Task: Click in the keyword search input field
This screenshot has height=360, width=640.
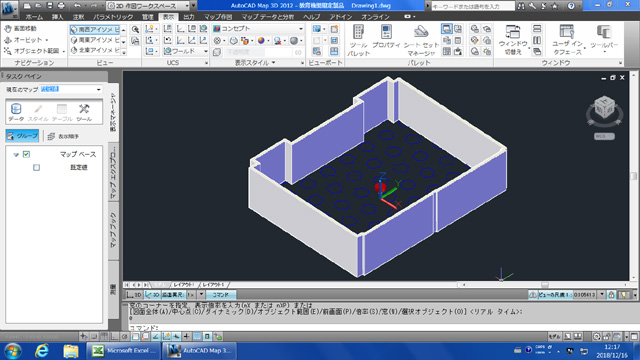Action: (x=473, y=6)
